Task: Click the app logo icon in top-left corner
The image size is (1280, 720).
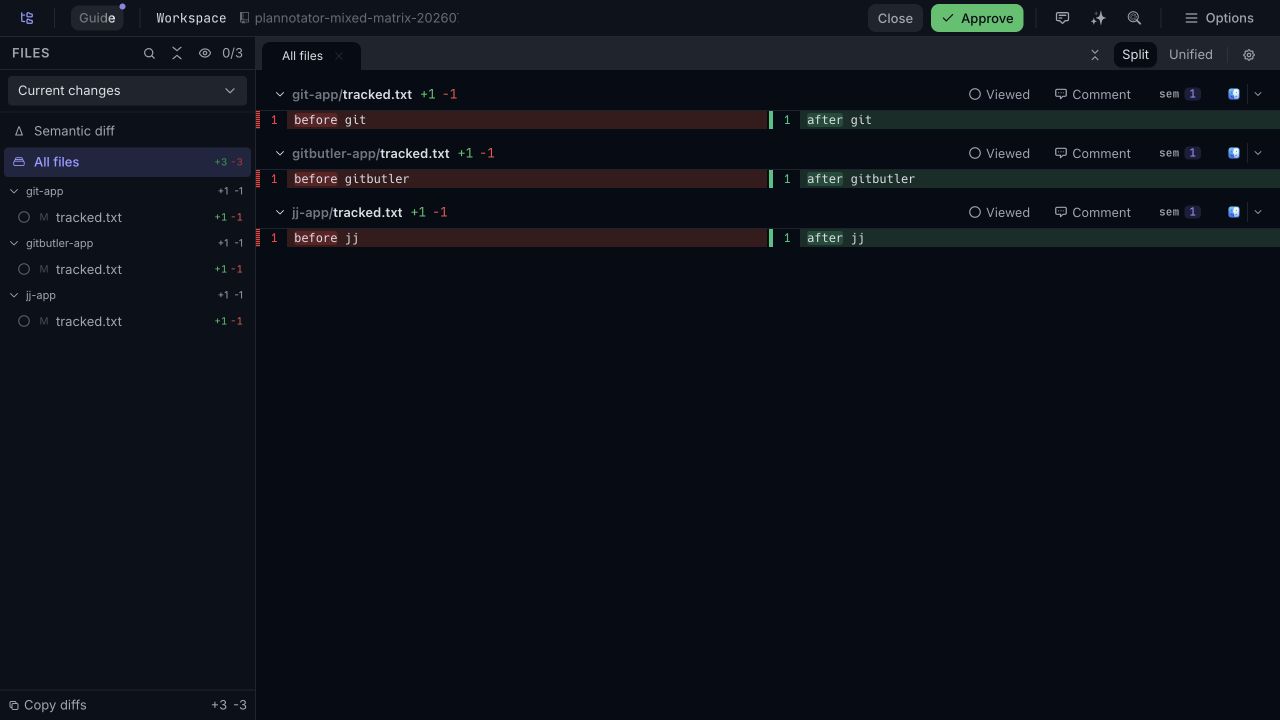Action: tap(27, 18)
